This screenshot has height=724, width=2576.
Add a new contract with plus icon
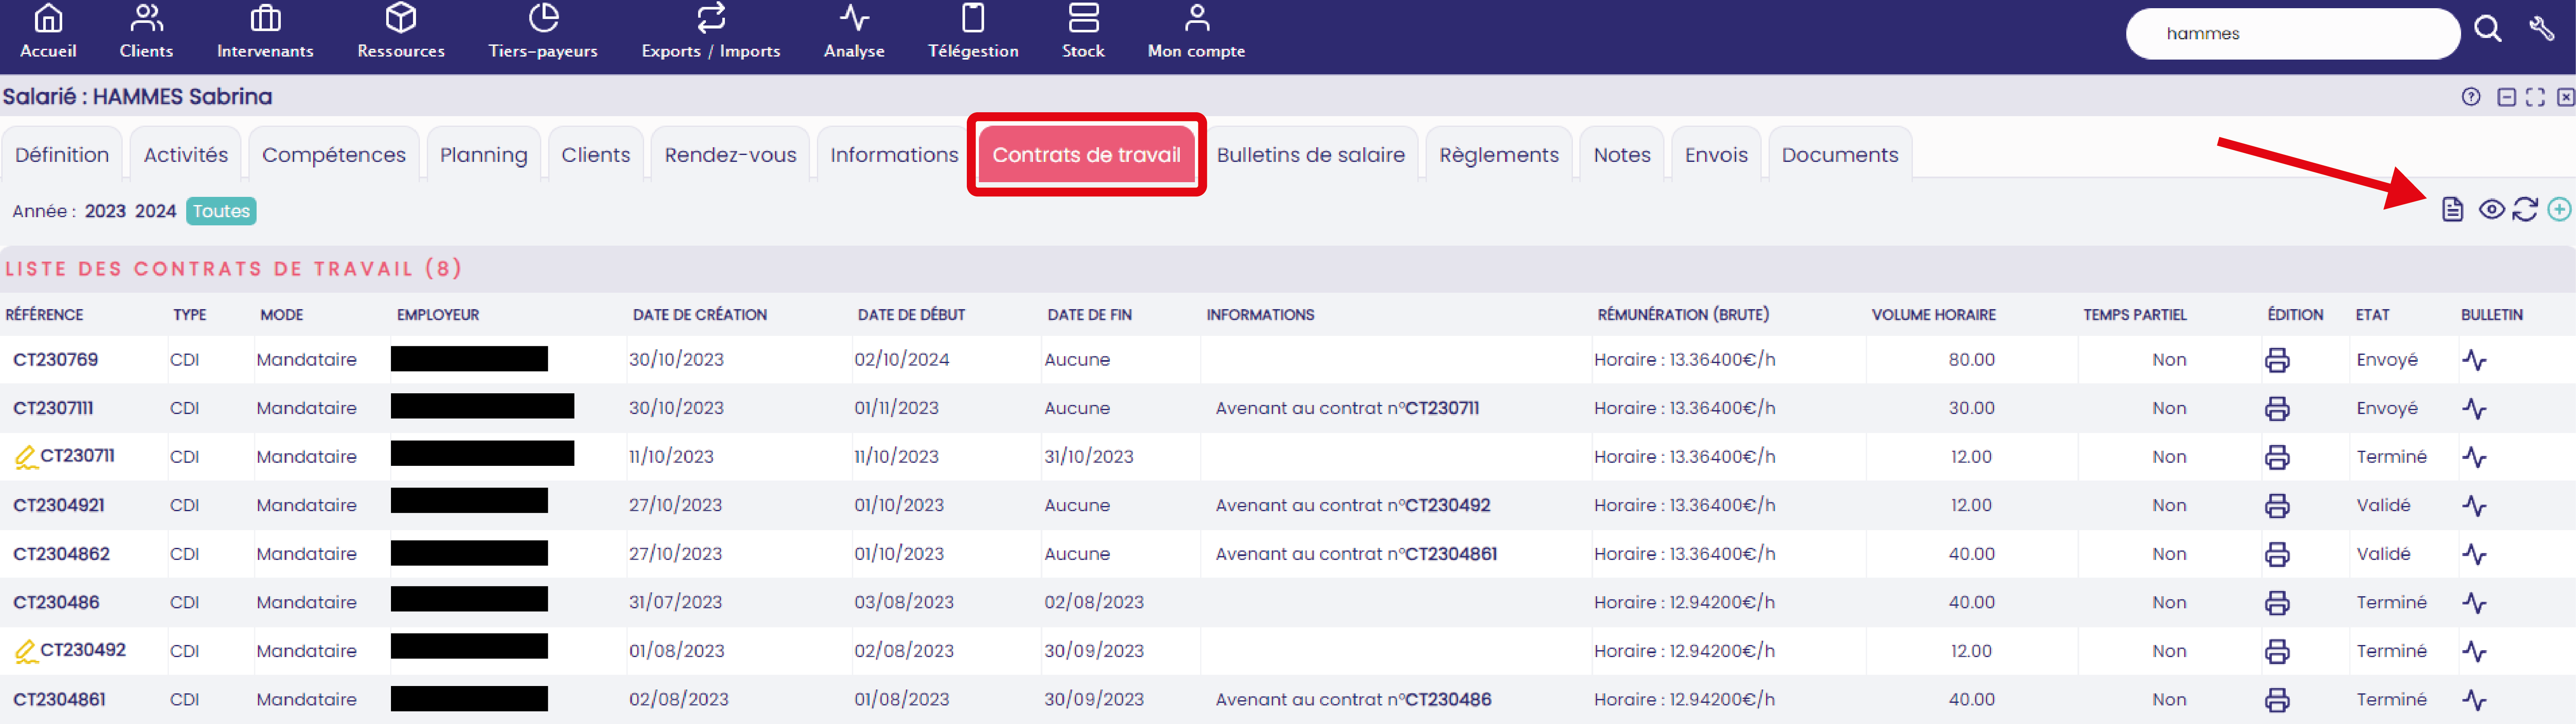click(2559, 209)
